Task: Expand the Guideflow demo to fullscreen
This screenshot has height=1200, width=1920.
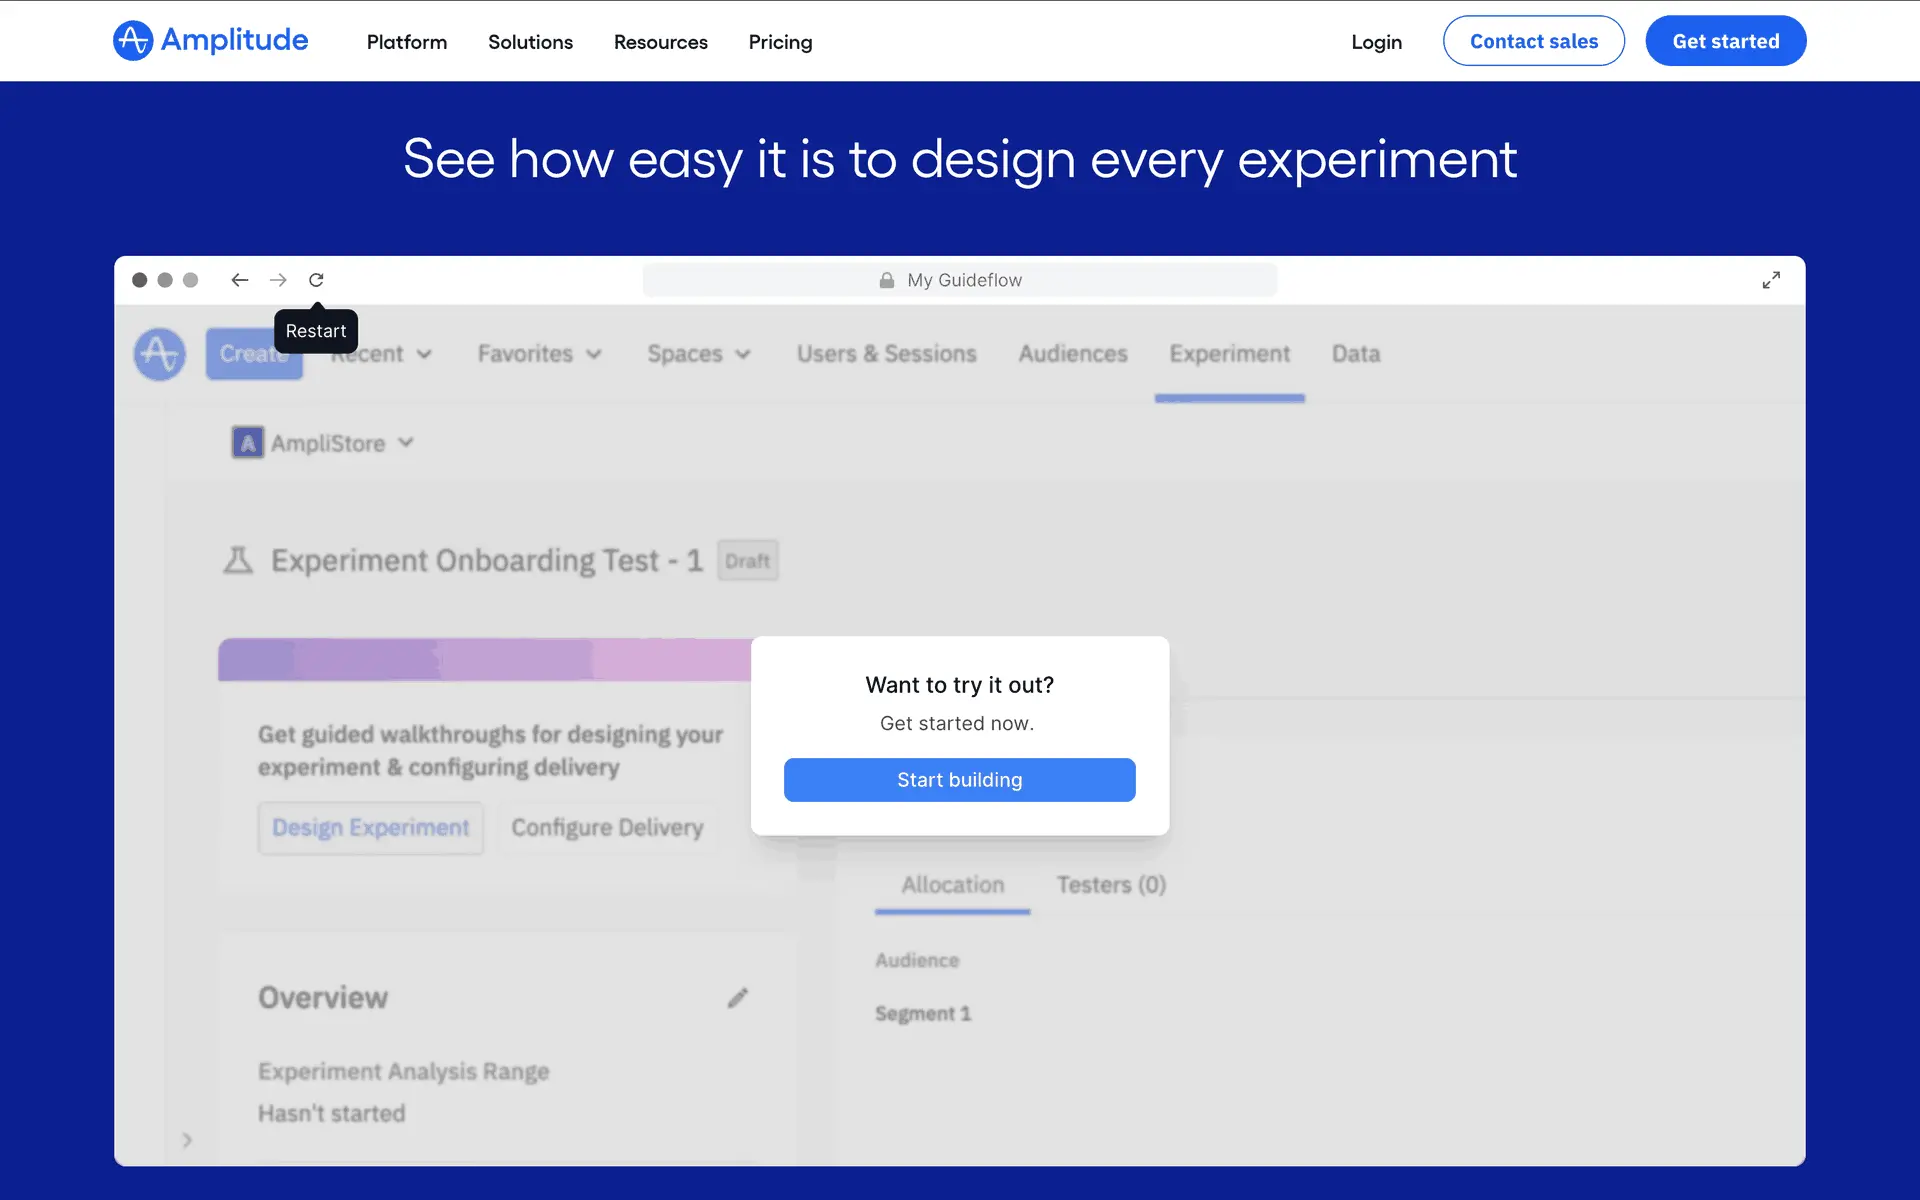Action: 1771,280
